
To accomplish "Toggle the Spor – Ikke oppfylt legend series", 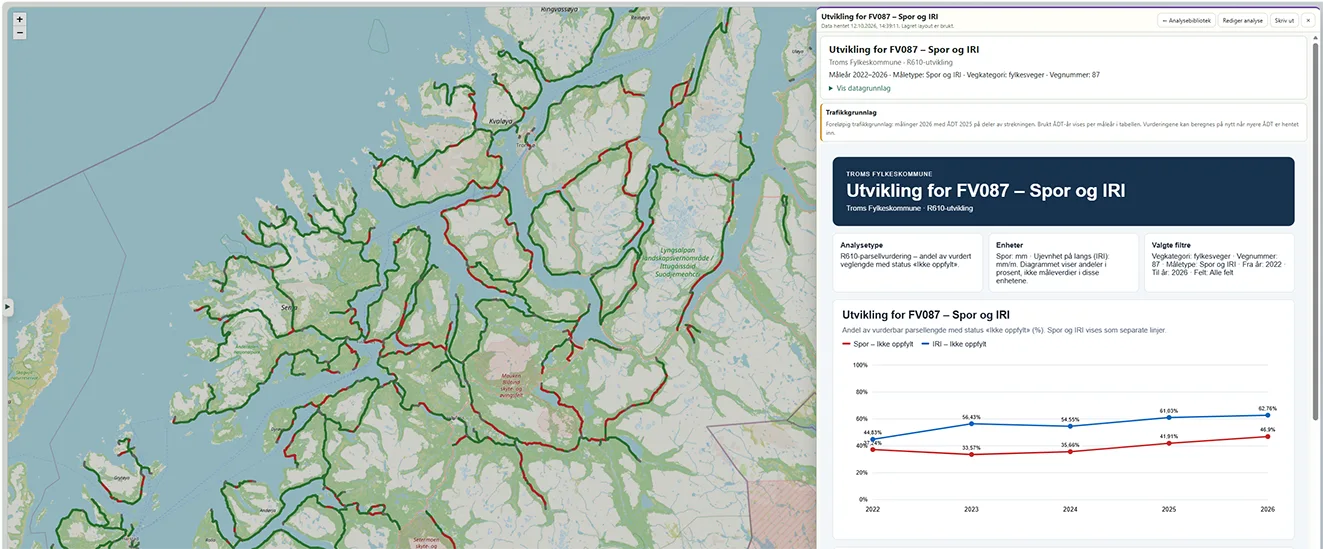I will coord(877,343).
